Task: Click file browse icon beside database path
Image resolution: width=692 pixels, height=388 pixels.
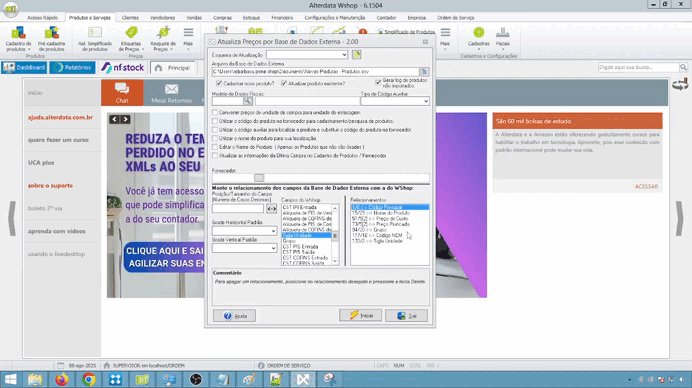Action: click(x=424, y=72)
